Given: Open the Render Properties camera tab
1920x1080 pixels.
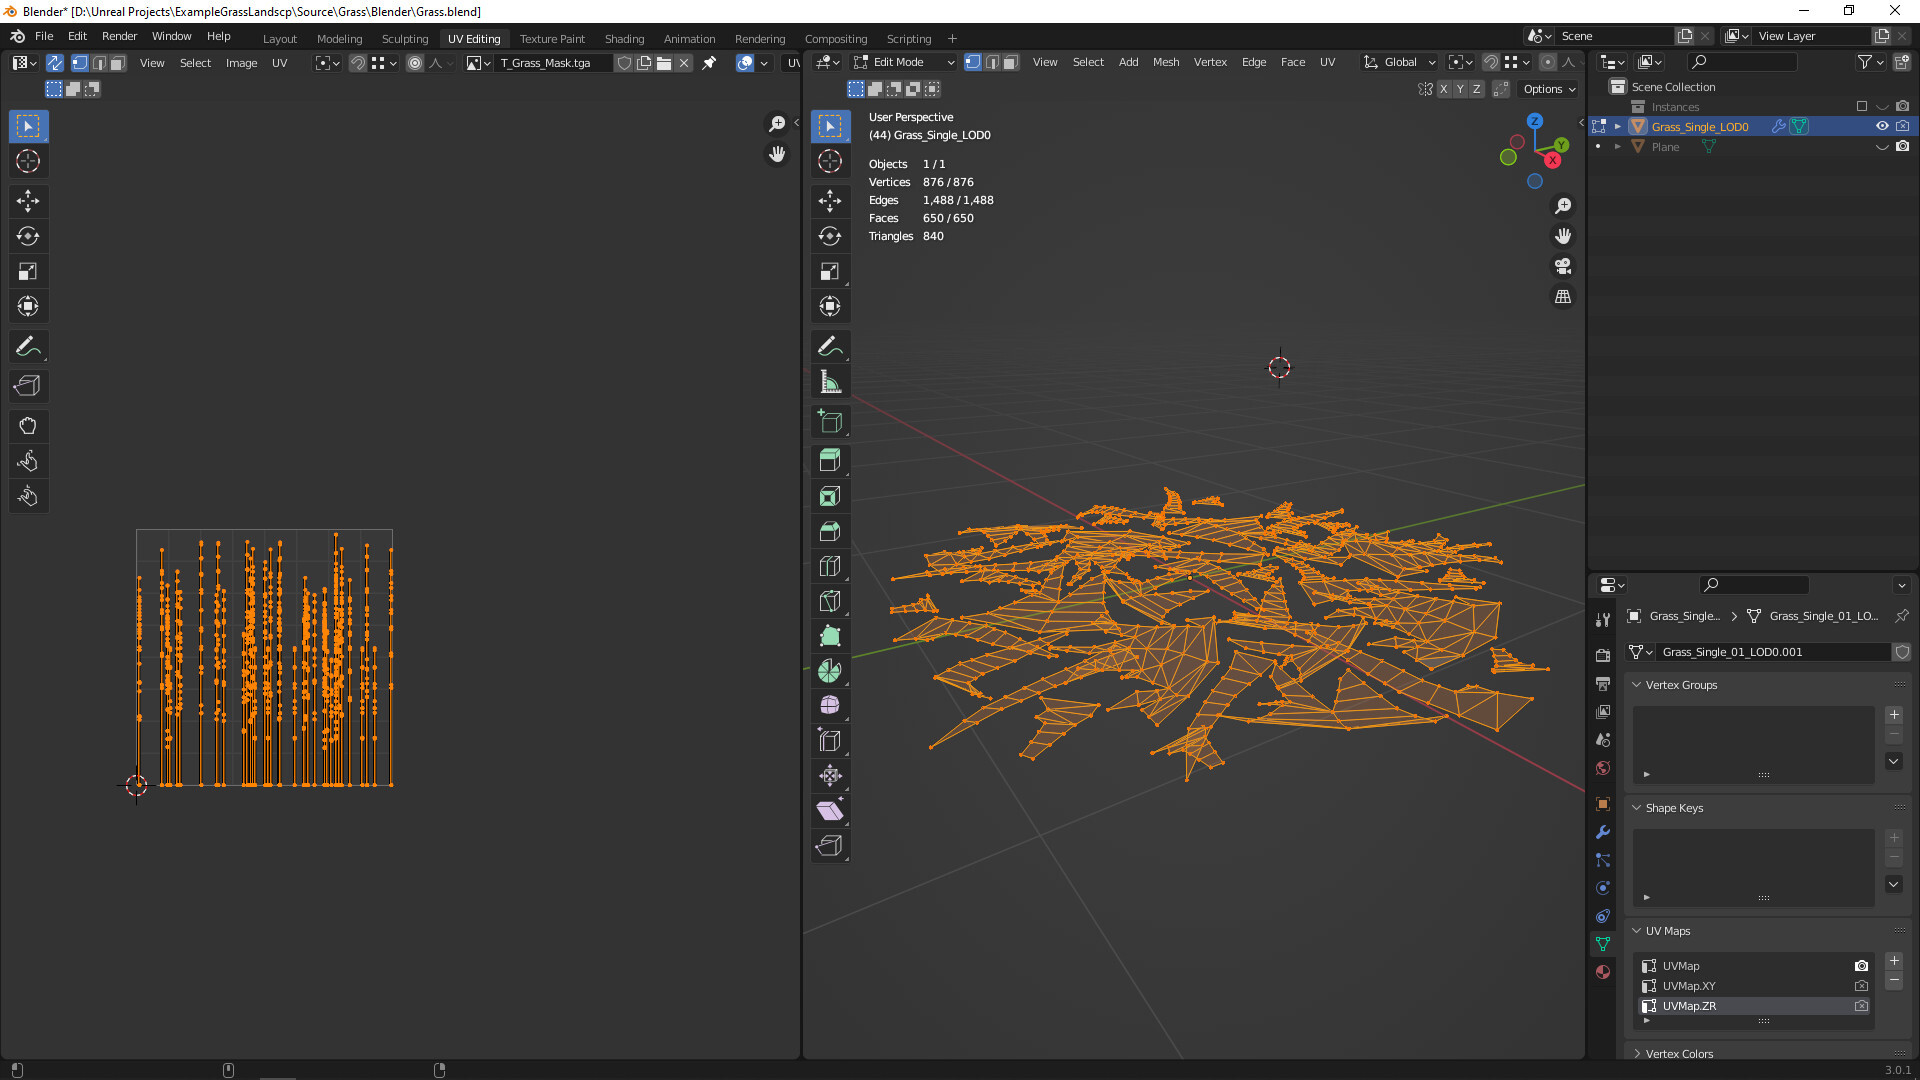Looking at the screenshot, I should click(1602, 655).
